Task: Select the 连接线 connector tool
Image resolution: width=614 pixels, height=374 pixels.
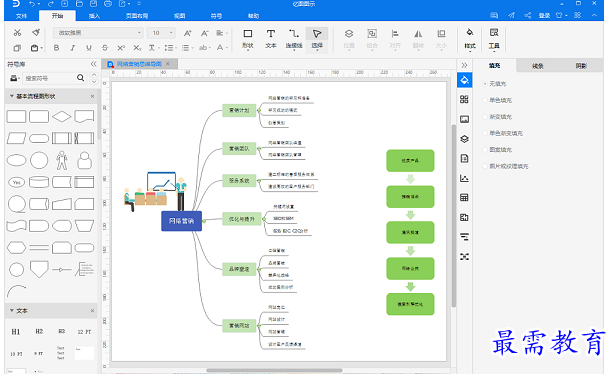Action: (294, 39)
